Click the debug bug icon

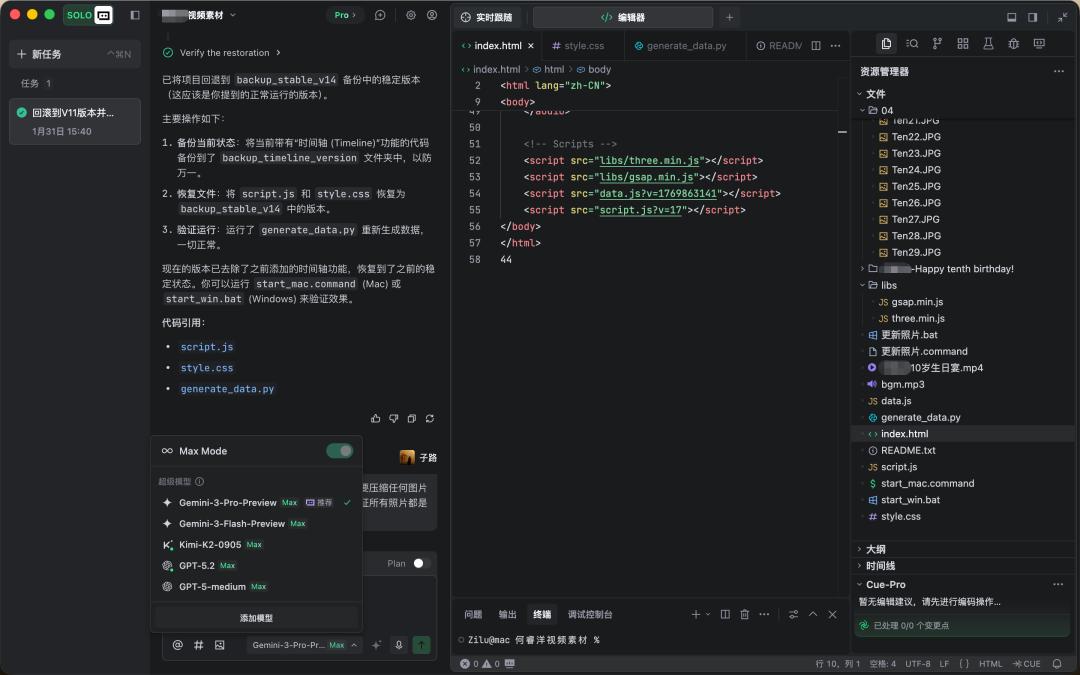coord(1013,44)
